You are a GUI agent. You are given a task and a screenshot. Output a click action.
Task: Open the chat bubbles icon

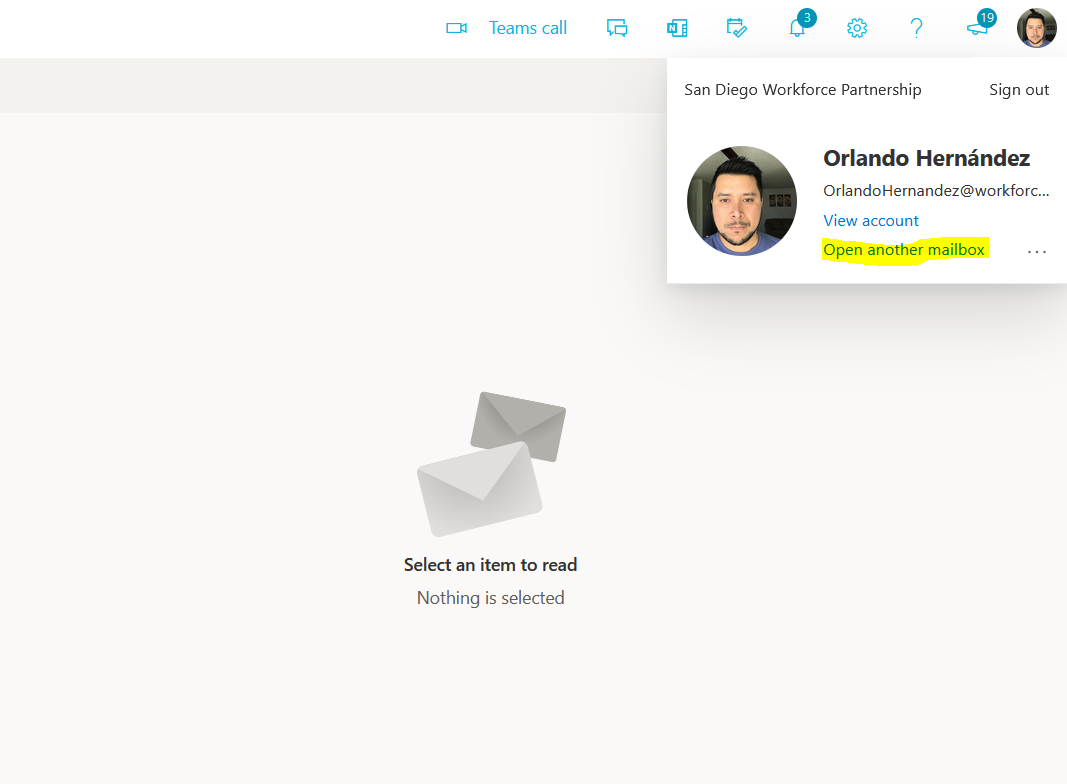(617, 28)
